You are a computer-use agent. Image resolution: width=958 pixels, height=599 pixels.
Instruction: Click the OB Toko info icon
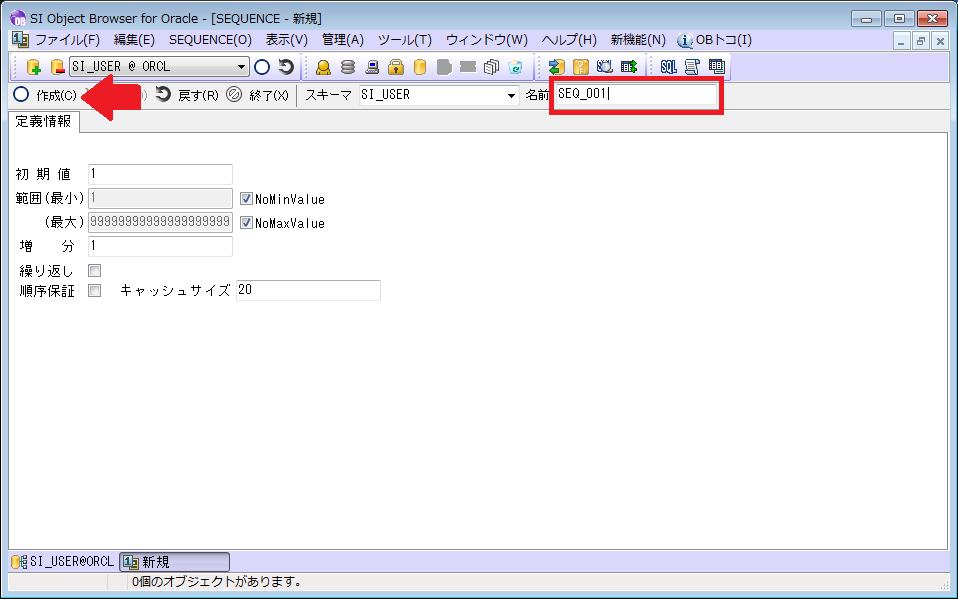click(685, 40)
